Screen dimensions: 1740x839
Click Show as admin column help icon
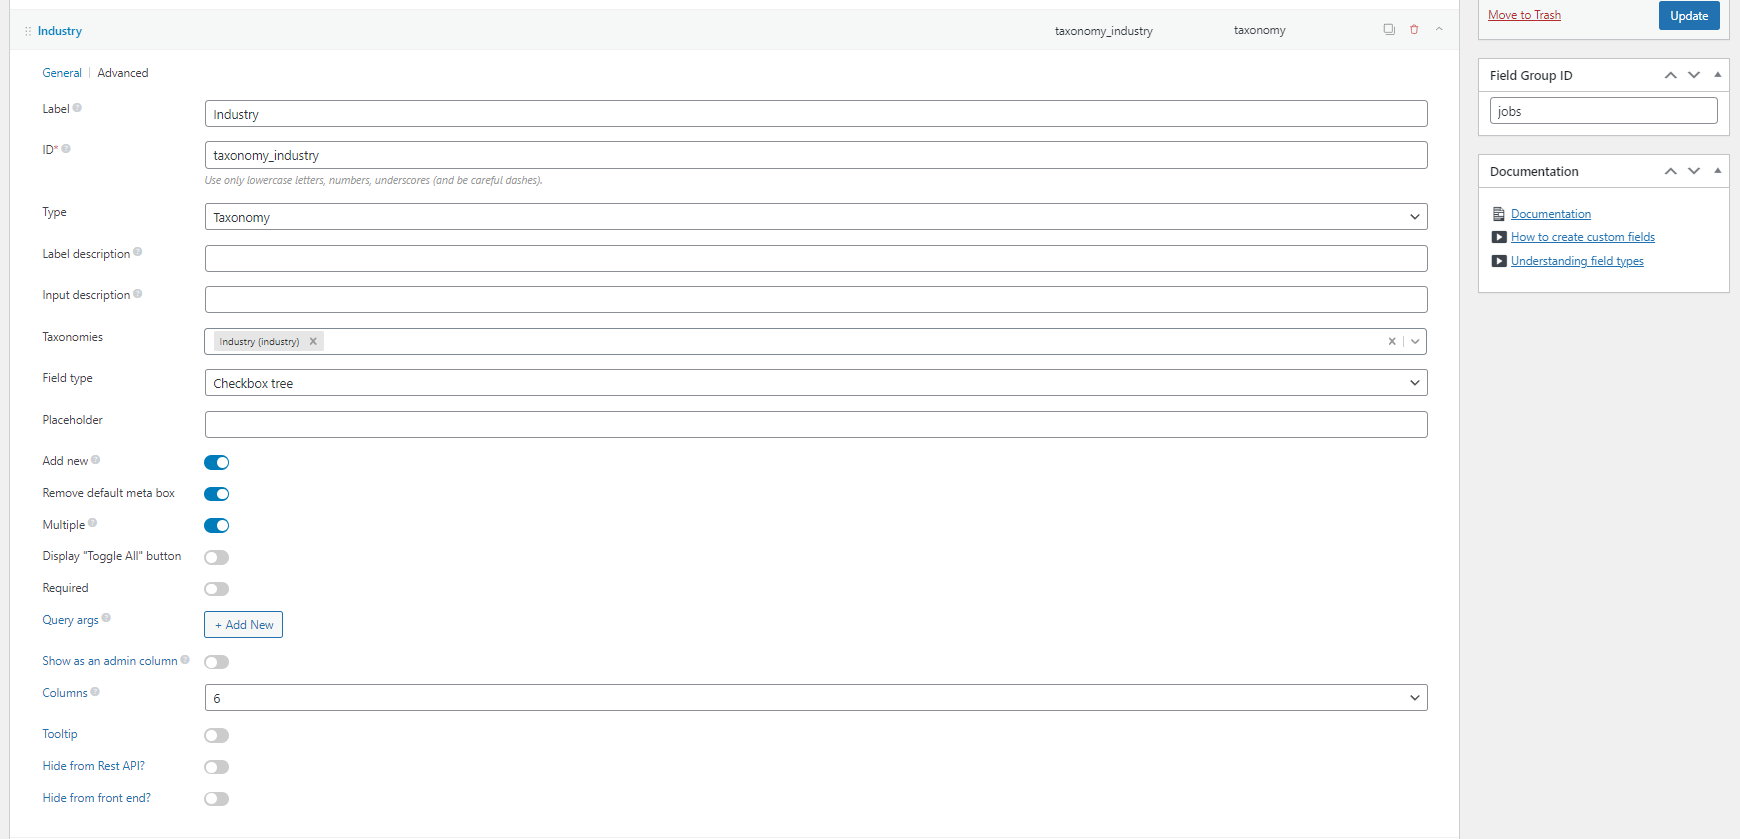pos(185,660)
